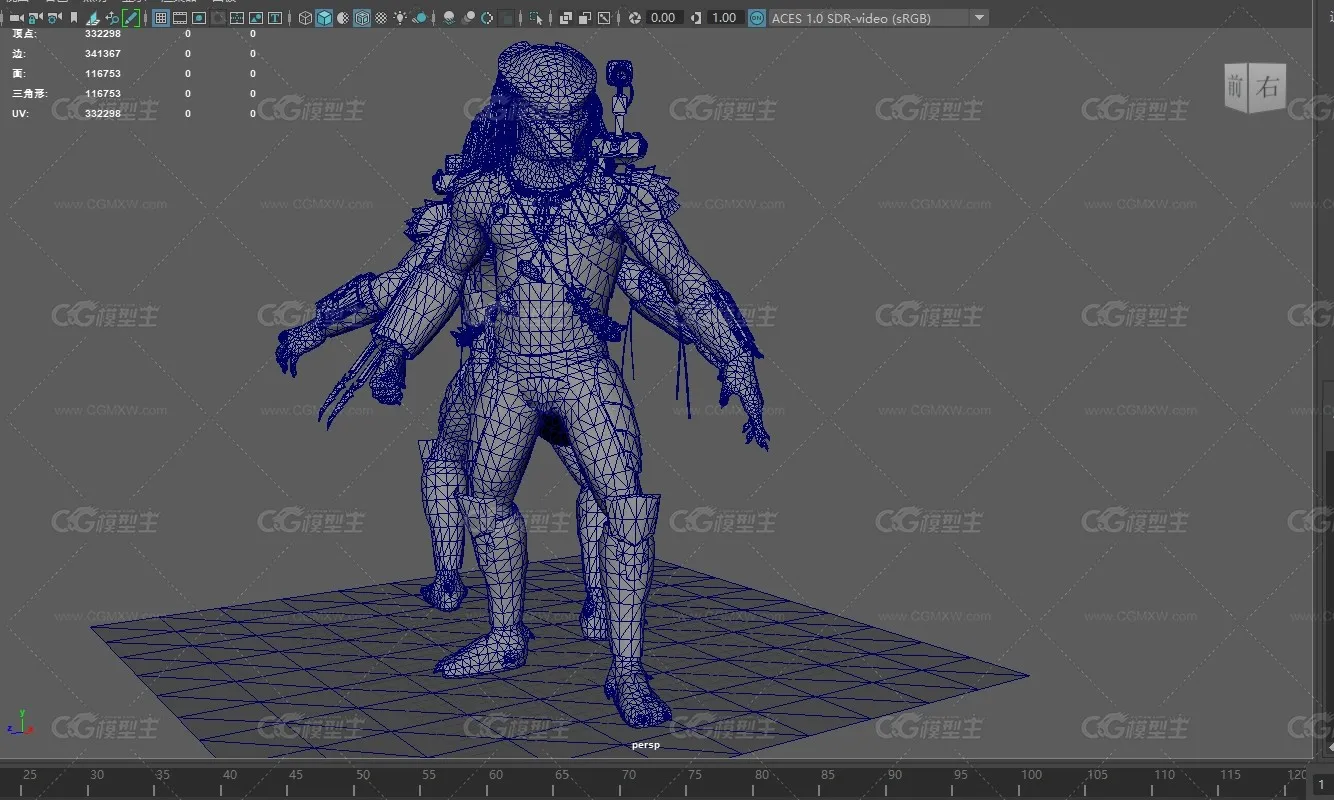
Task: Click frame 75 on the timeline
Action: pyautogui.click(x=695, y=775)
